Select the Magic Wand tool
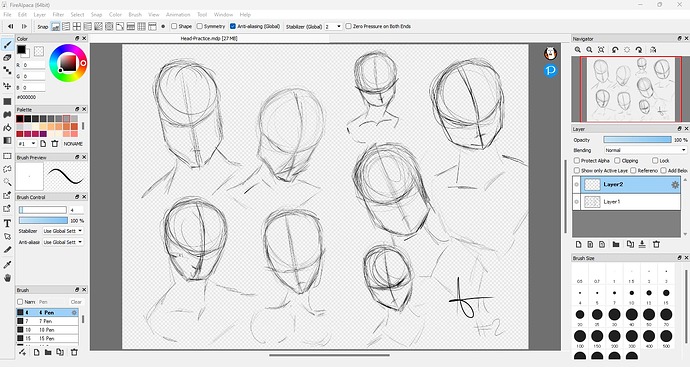The width and height of the screenshot is (690, 367). [x=7, y=182]
